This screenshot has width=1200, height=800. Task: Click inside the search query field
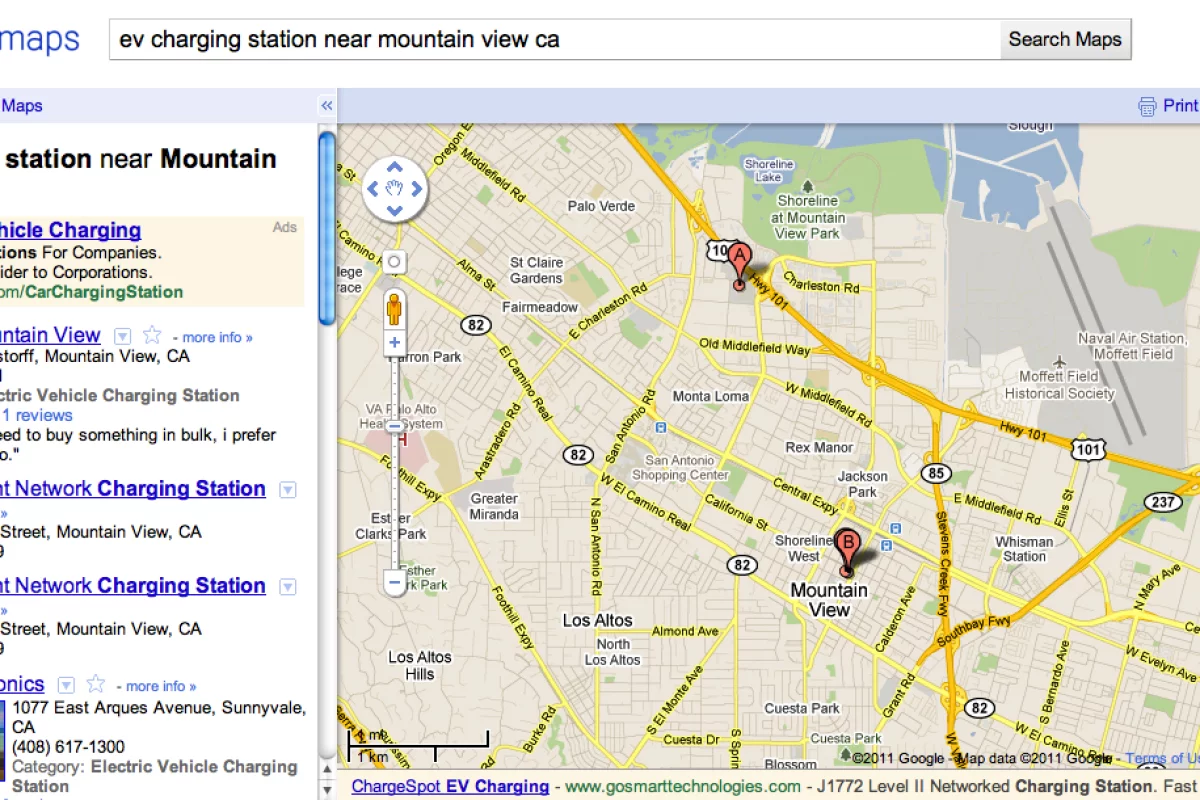550,39
